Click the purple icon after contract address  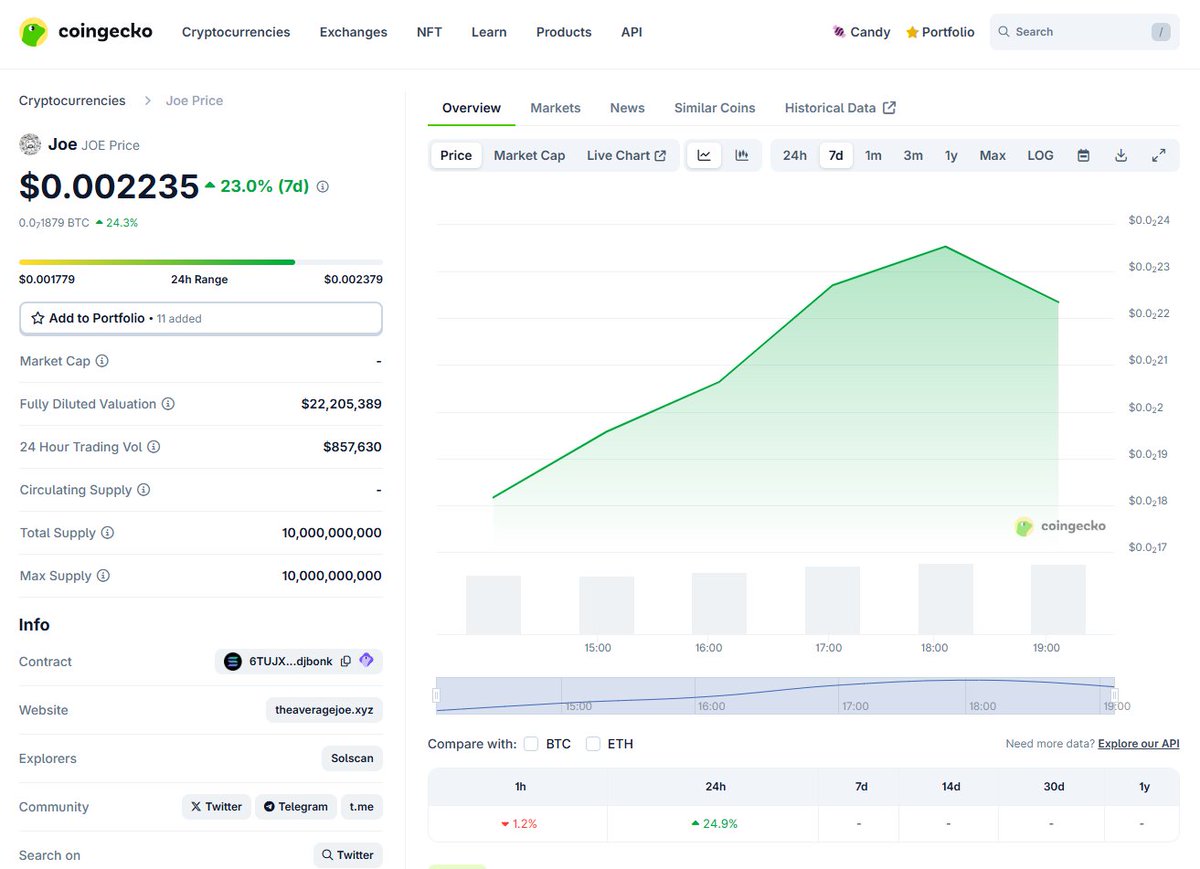point(366,660)
